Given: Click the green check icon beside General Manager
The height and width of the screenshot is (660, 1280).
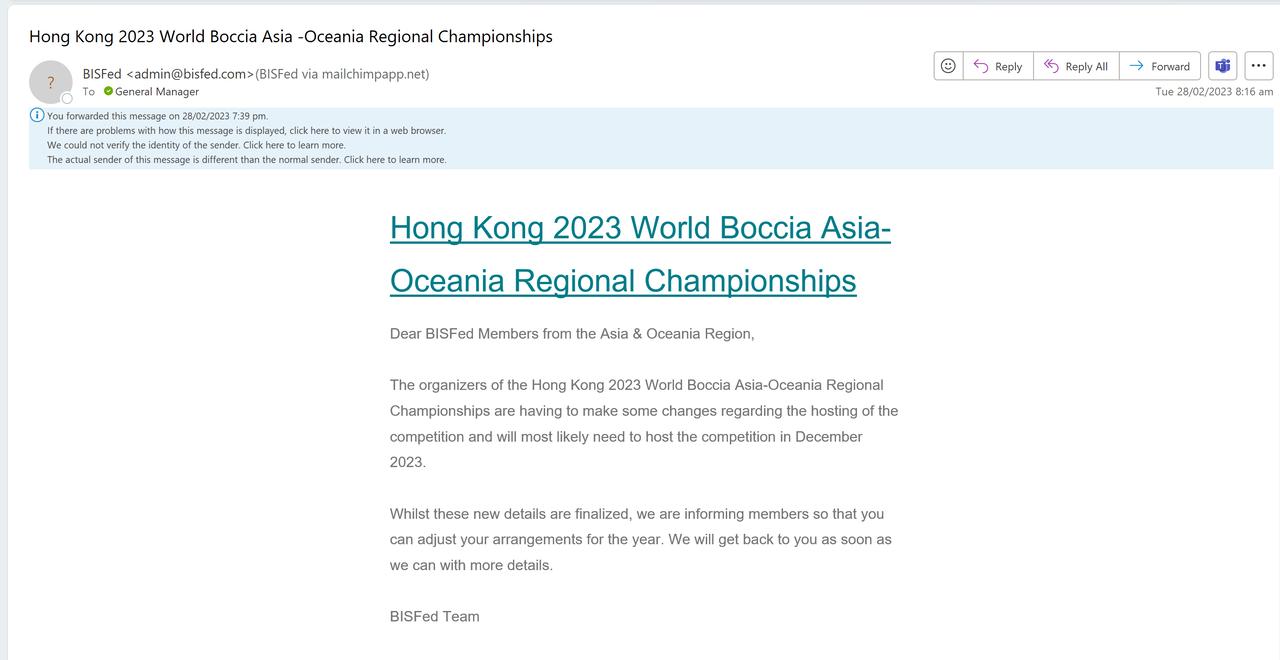Looking at the screenshot, I should point(108,91).
